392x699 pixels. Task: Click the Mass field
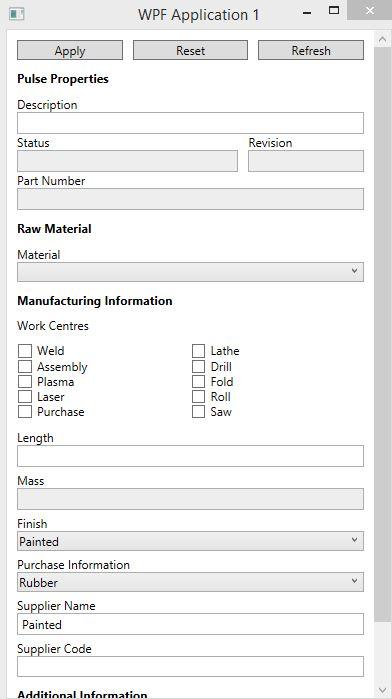point(190,499)
